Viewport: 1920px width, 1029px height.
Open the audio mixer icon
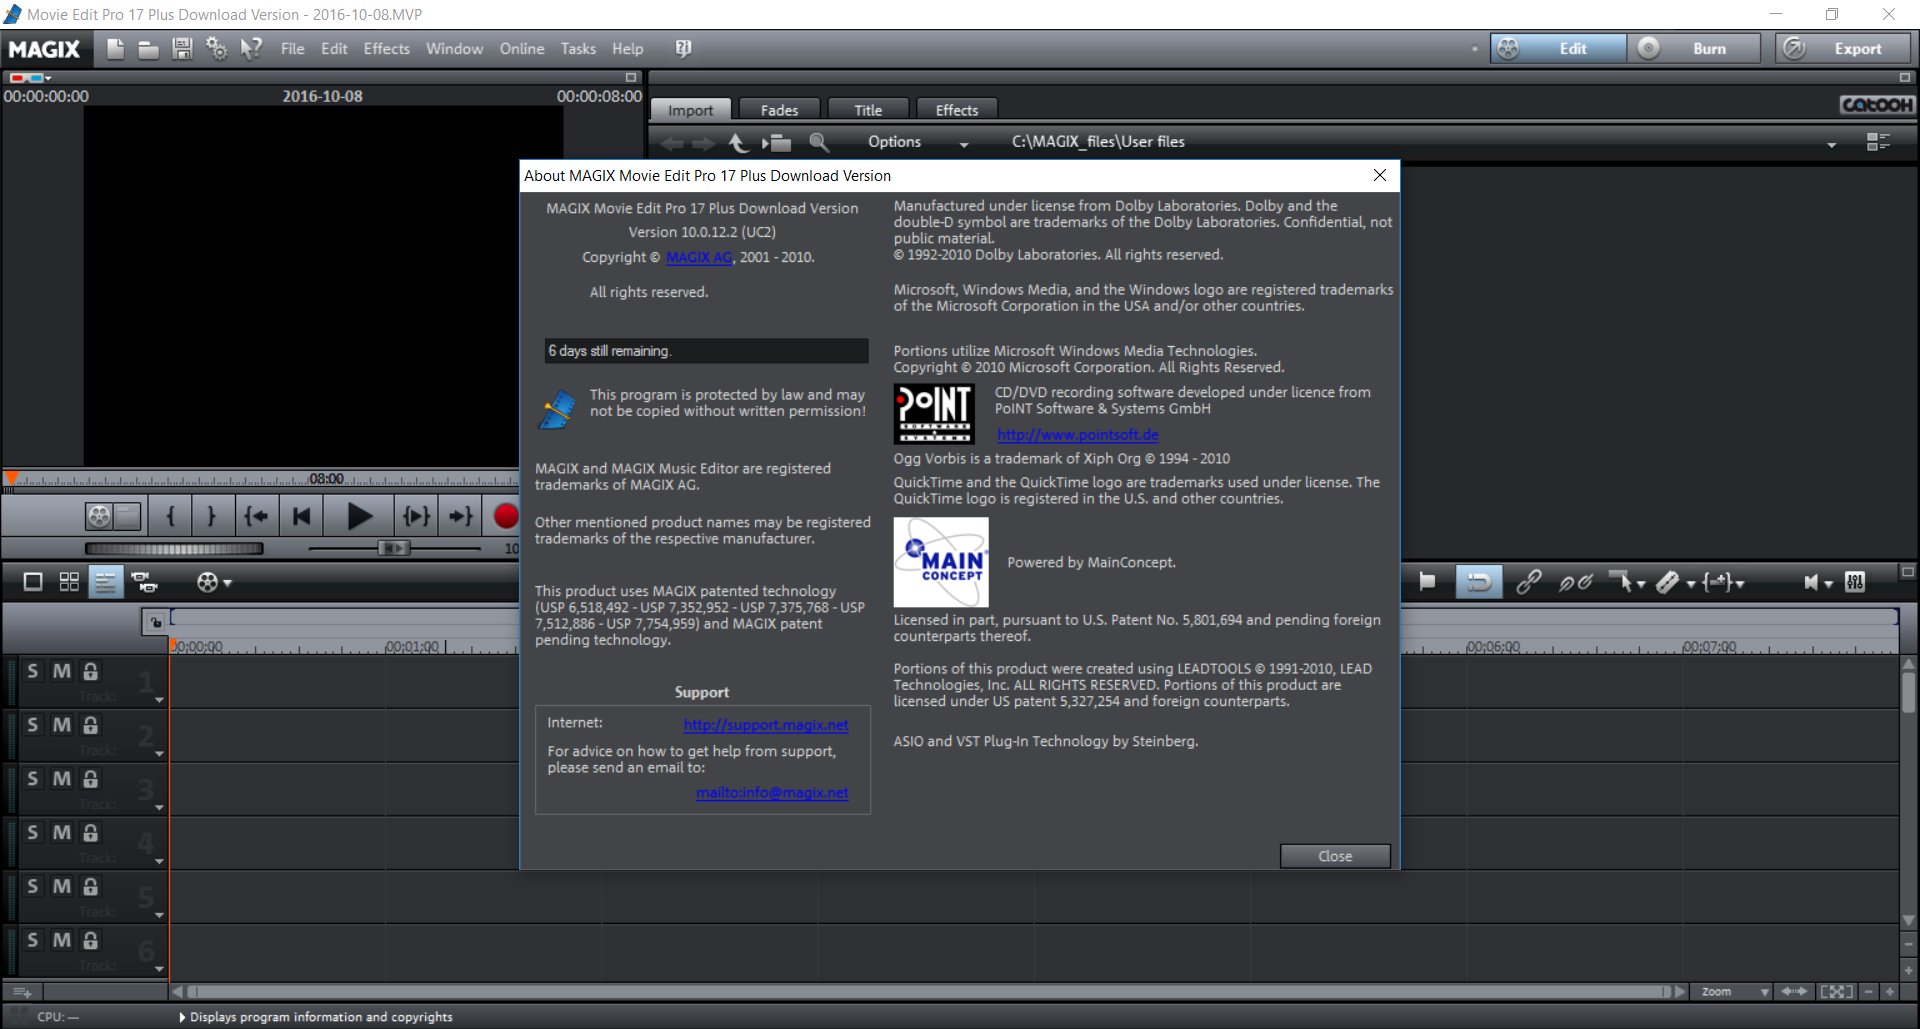point(1855,582)
